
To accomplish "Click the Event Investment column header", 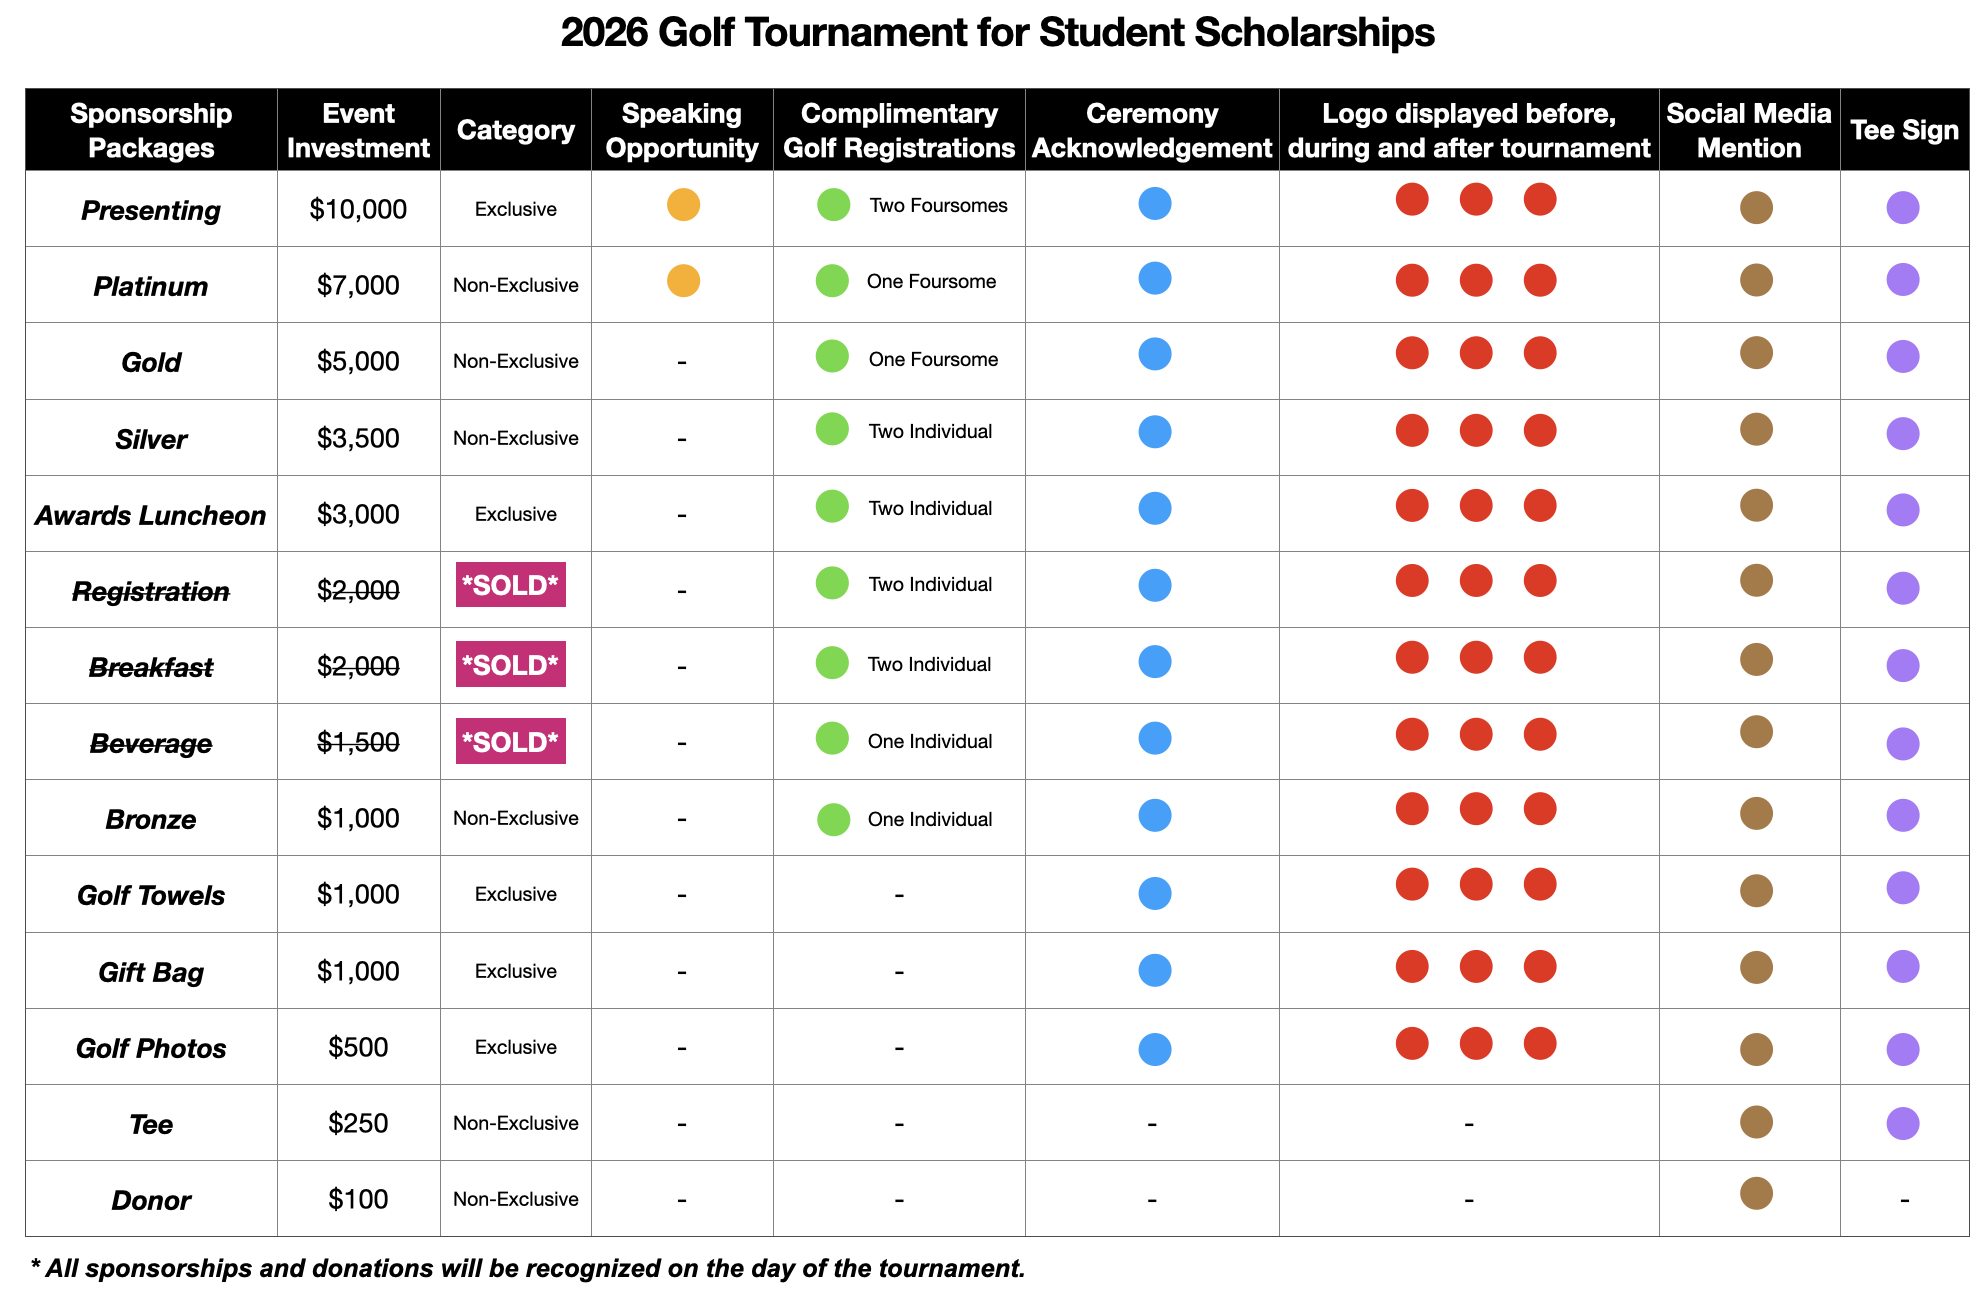I will pos(358,130).
